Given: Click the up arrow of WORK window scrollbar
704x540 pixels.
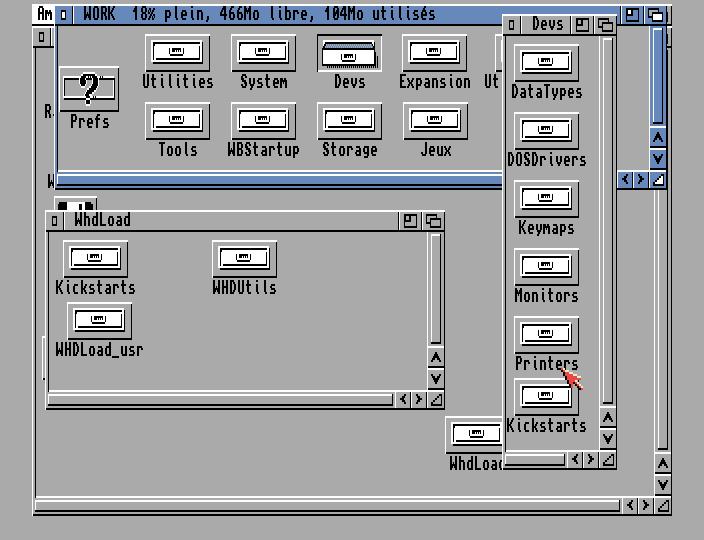Looking at the screenshot, I should click(658, 137).
